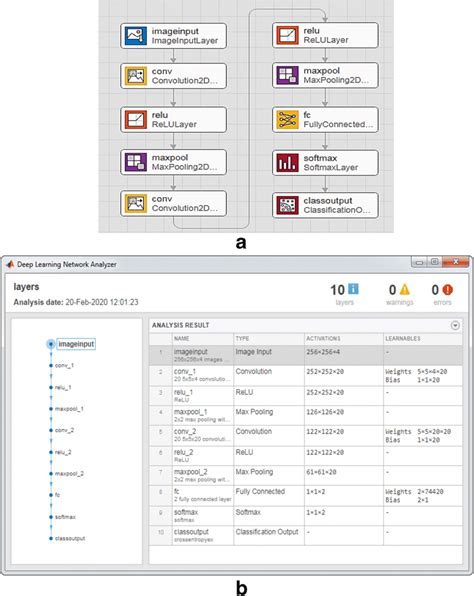Image resolution: width=474 pixels, height=596 pixels.
Task: Select the left-column maxpool purple grid icon
Action: pos(136,162)
